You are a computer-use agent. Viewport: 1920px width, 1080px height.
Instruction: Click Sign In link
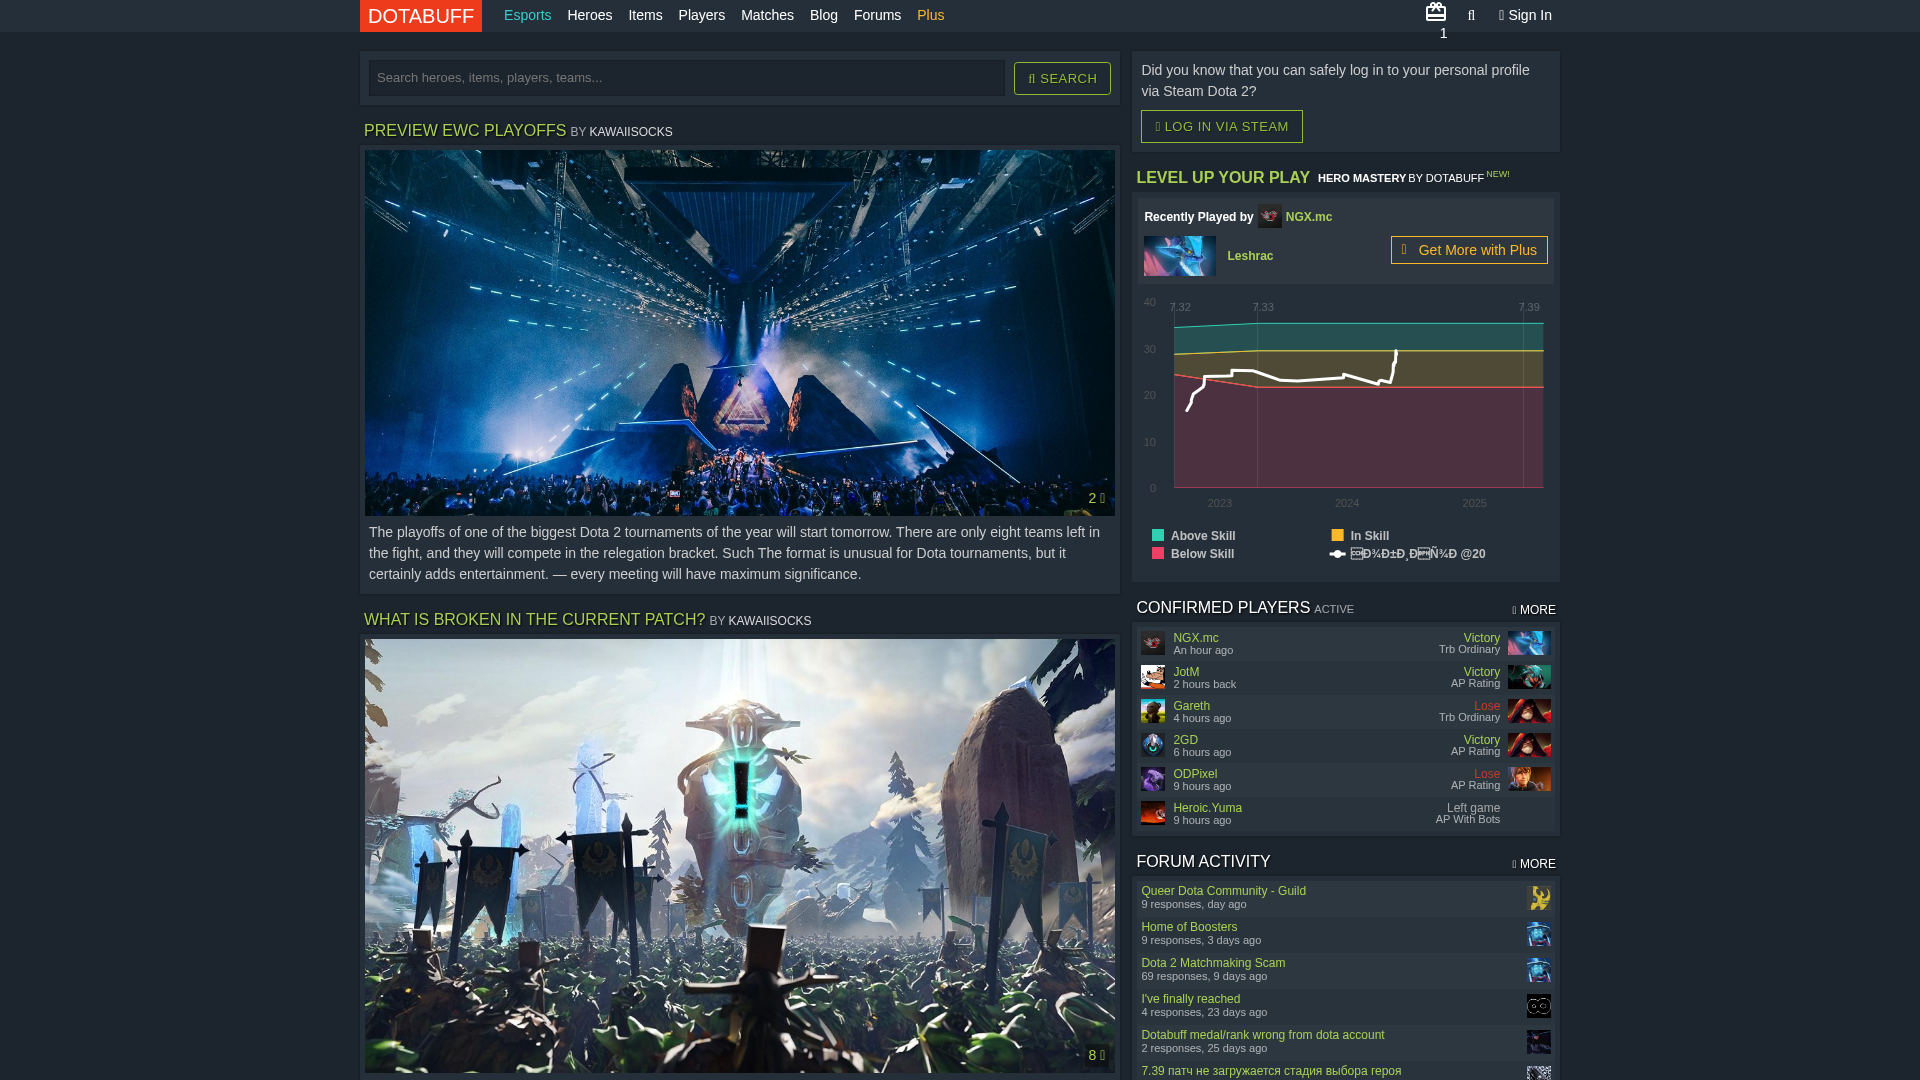(x=1525, y=15)
